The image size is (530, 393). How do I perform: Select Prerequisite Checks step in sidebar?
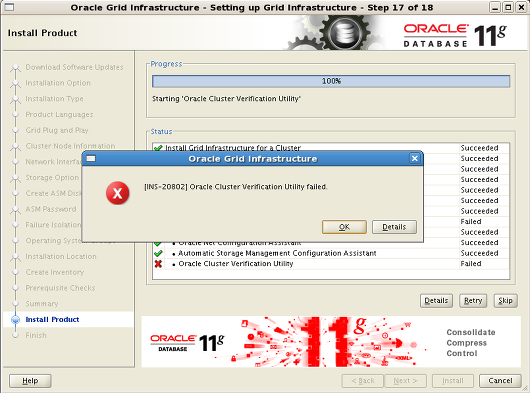tap(60, 288)
